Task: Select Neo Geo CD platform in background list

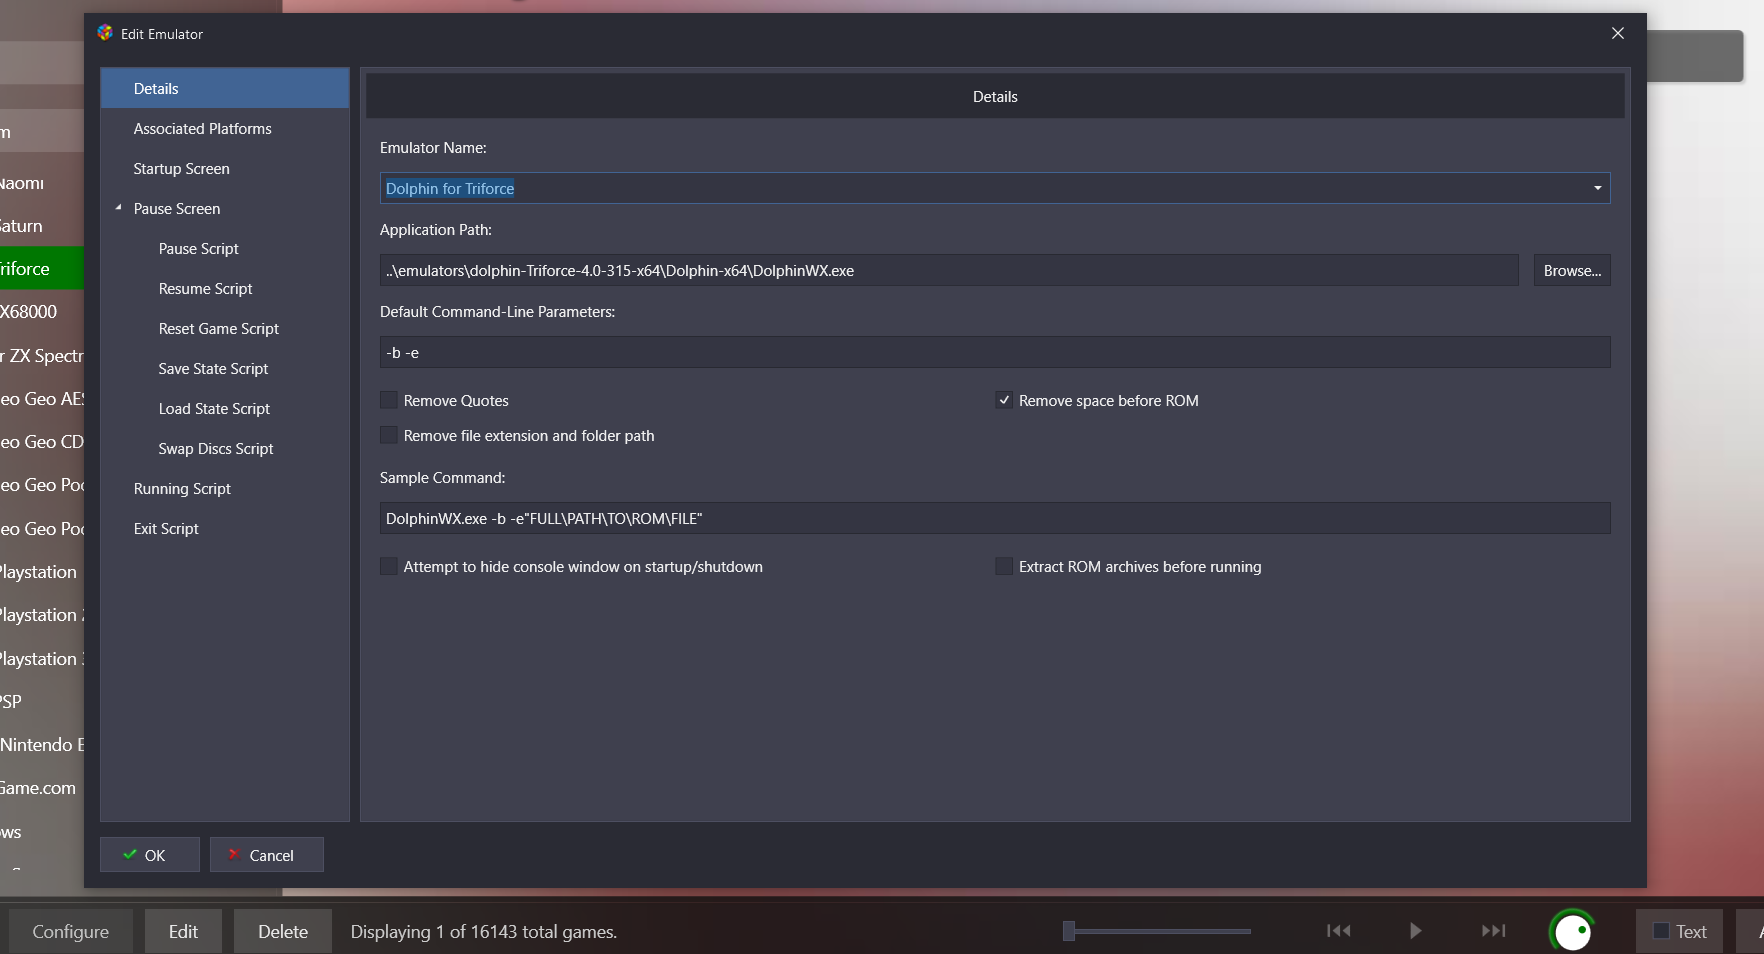Action: tap(42, 441)
